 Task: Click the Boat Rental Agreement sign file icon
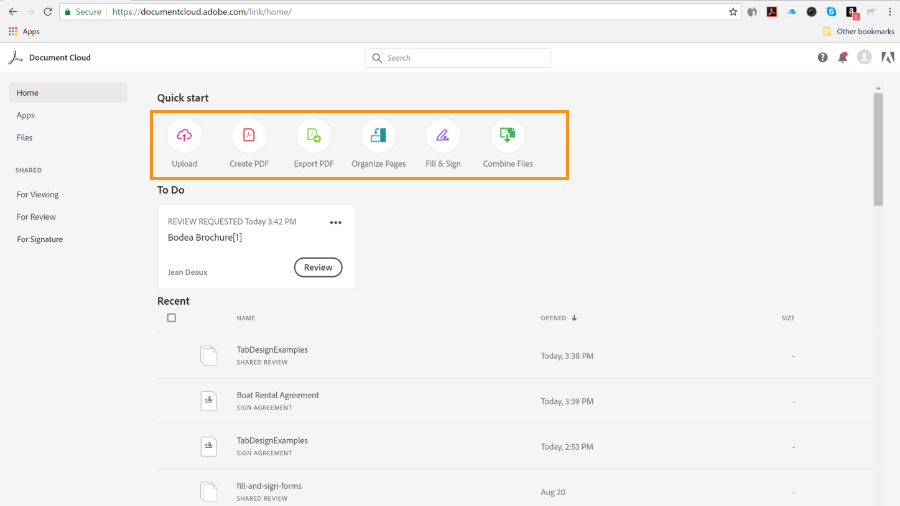coord(208,401)
